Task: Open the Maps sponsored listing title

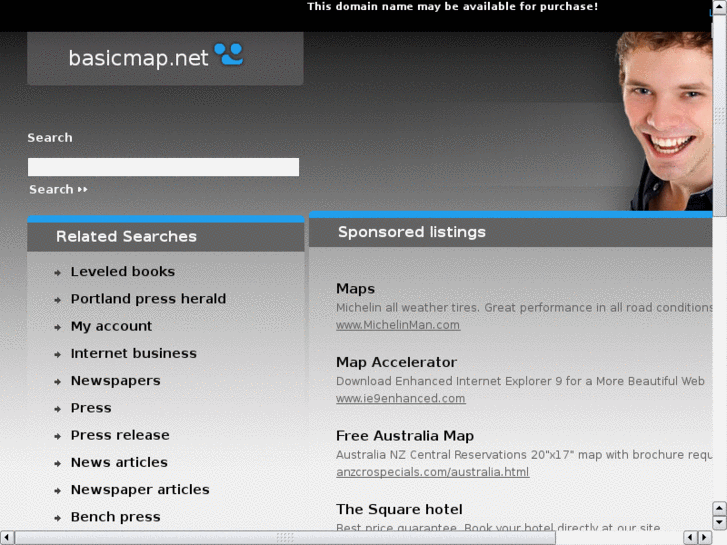Action: [x=355, y=289]
